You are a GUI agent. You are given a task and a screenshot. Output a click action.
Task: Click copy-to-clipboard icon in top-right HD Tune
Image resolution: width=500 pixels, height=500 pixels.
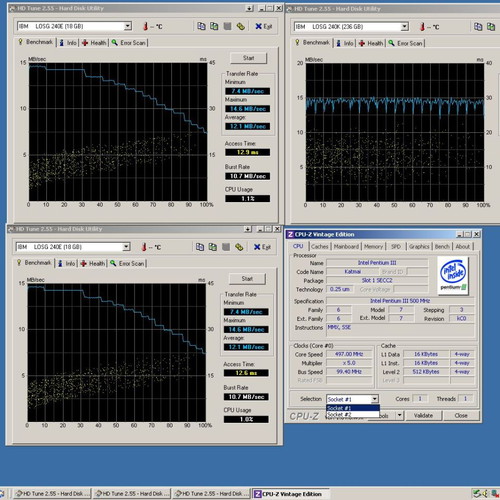478,27
